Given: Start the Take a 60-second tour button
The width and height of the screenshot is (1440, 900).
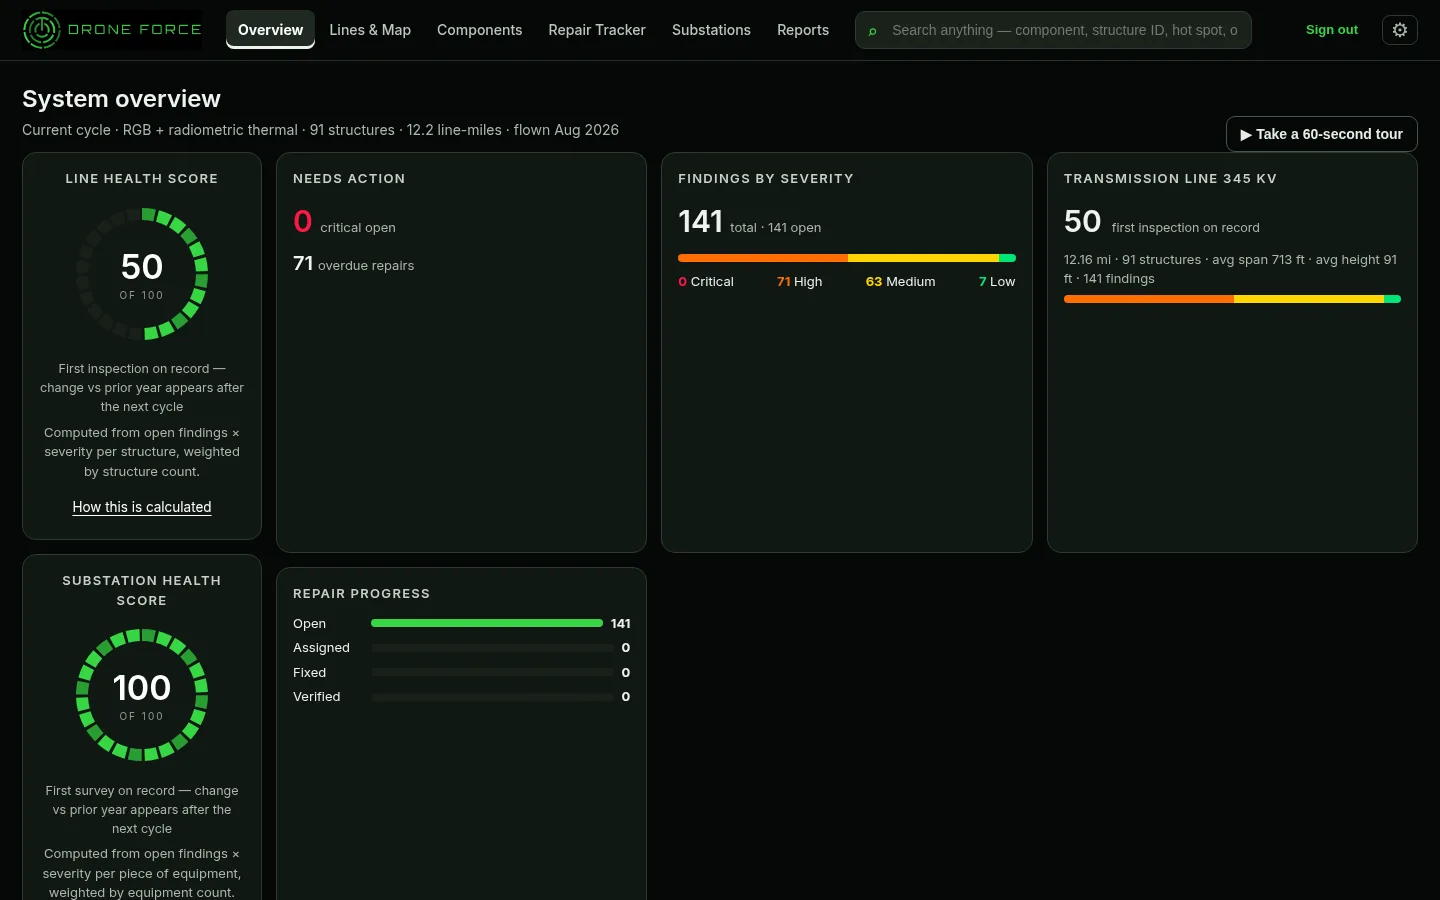Looking at the screenshot, I should point(1322,134).
